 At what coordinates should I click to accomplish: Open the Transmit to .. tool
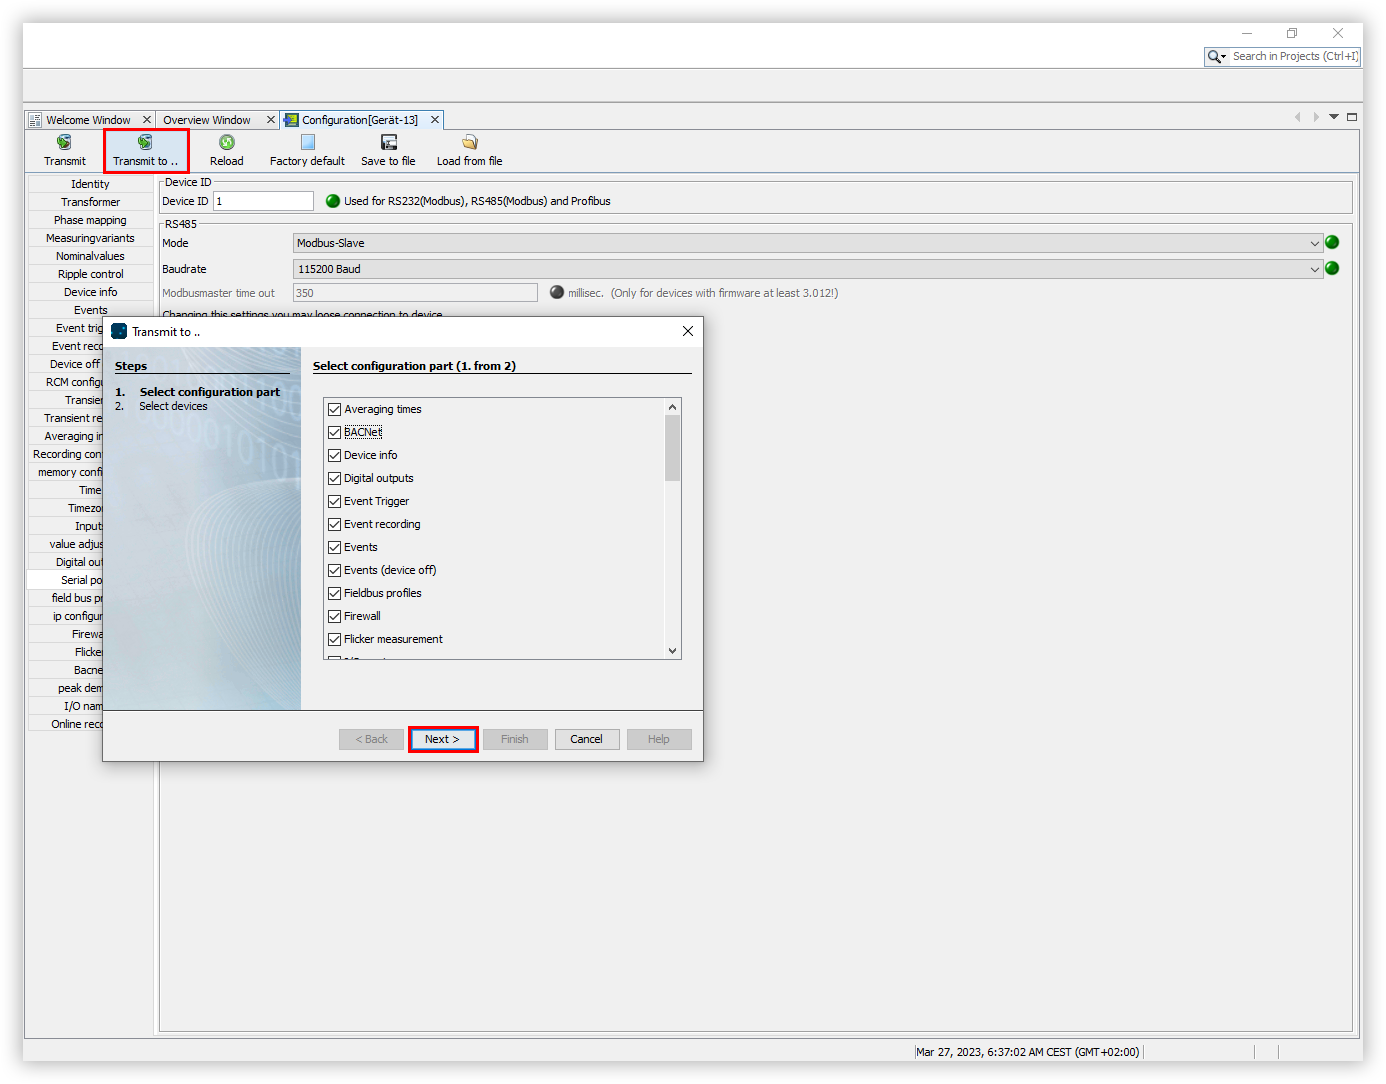145,150
